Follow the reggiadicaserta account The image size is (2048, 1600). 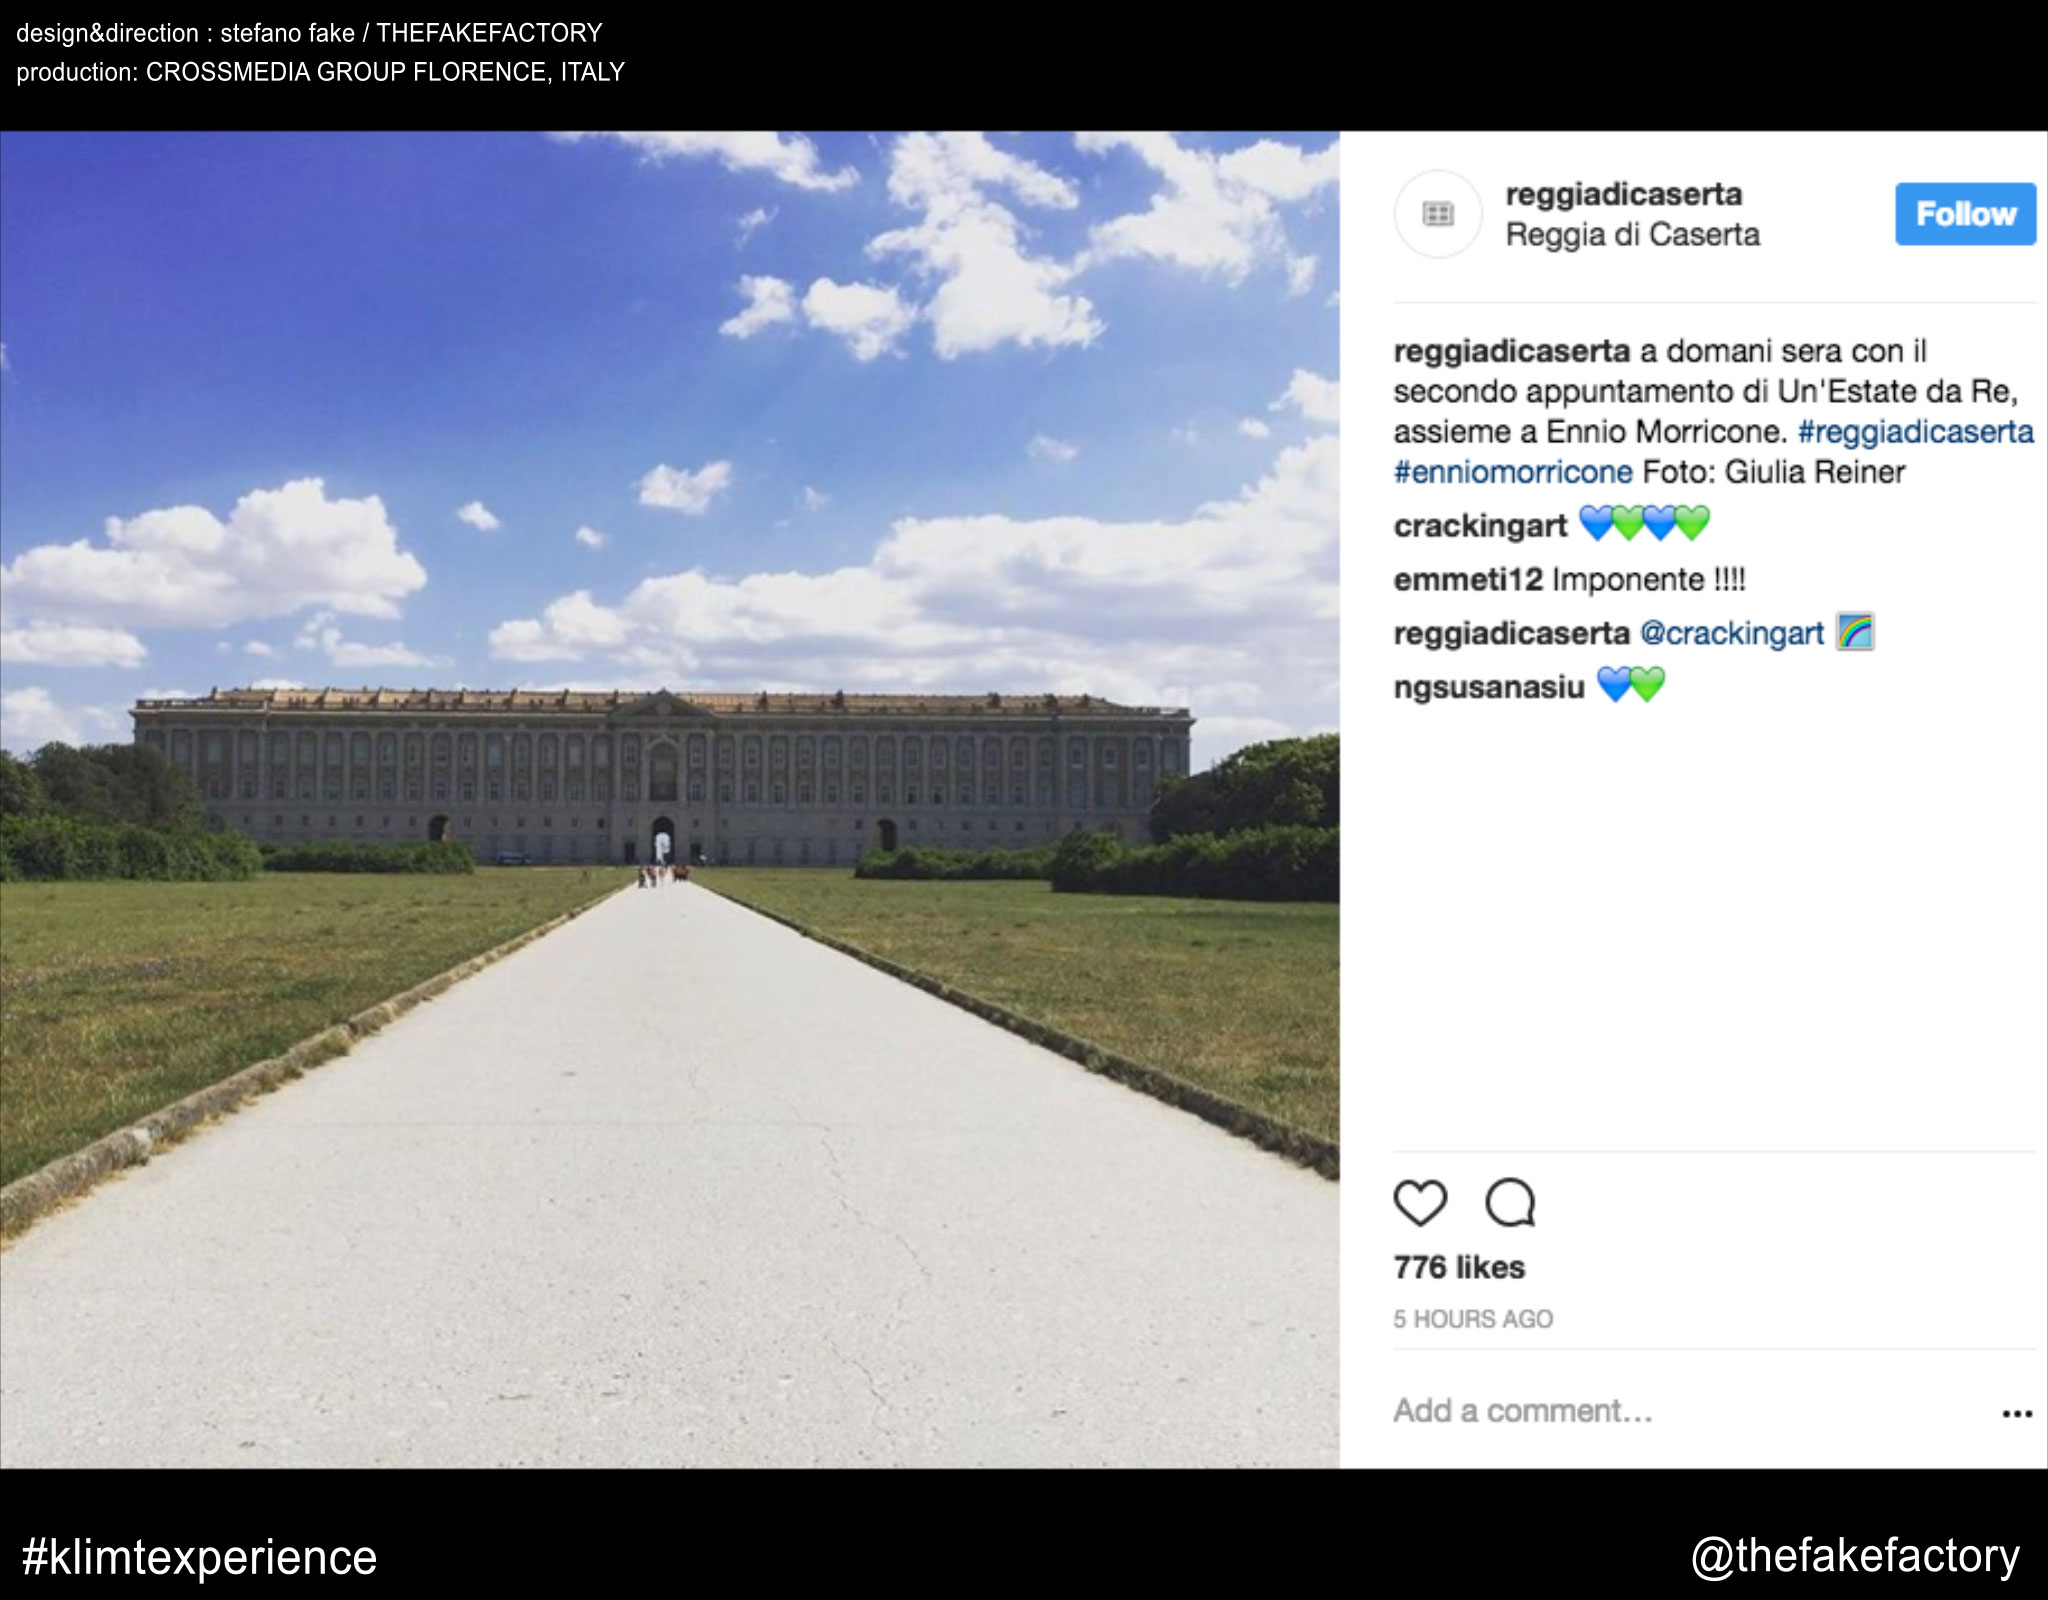point(1966,214)
